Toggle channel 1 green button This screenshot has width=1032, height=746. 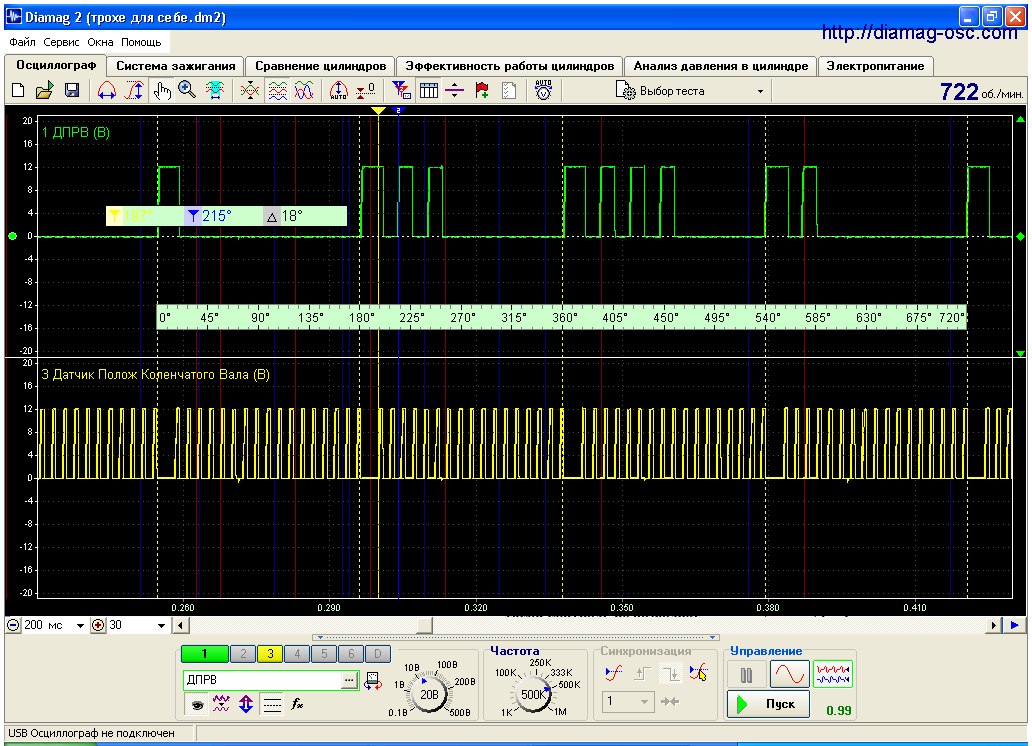coord(205,654)
